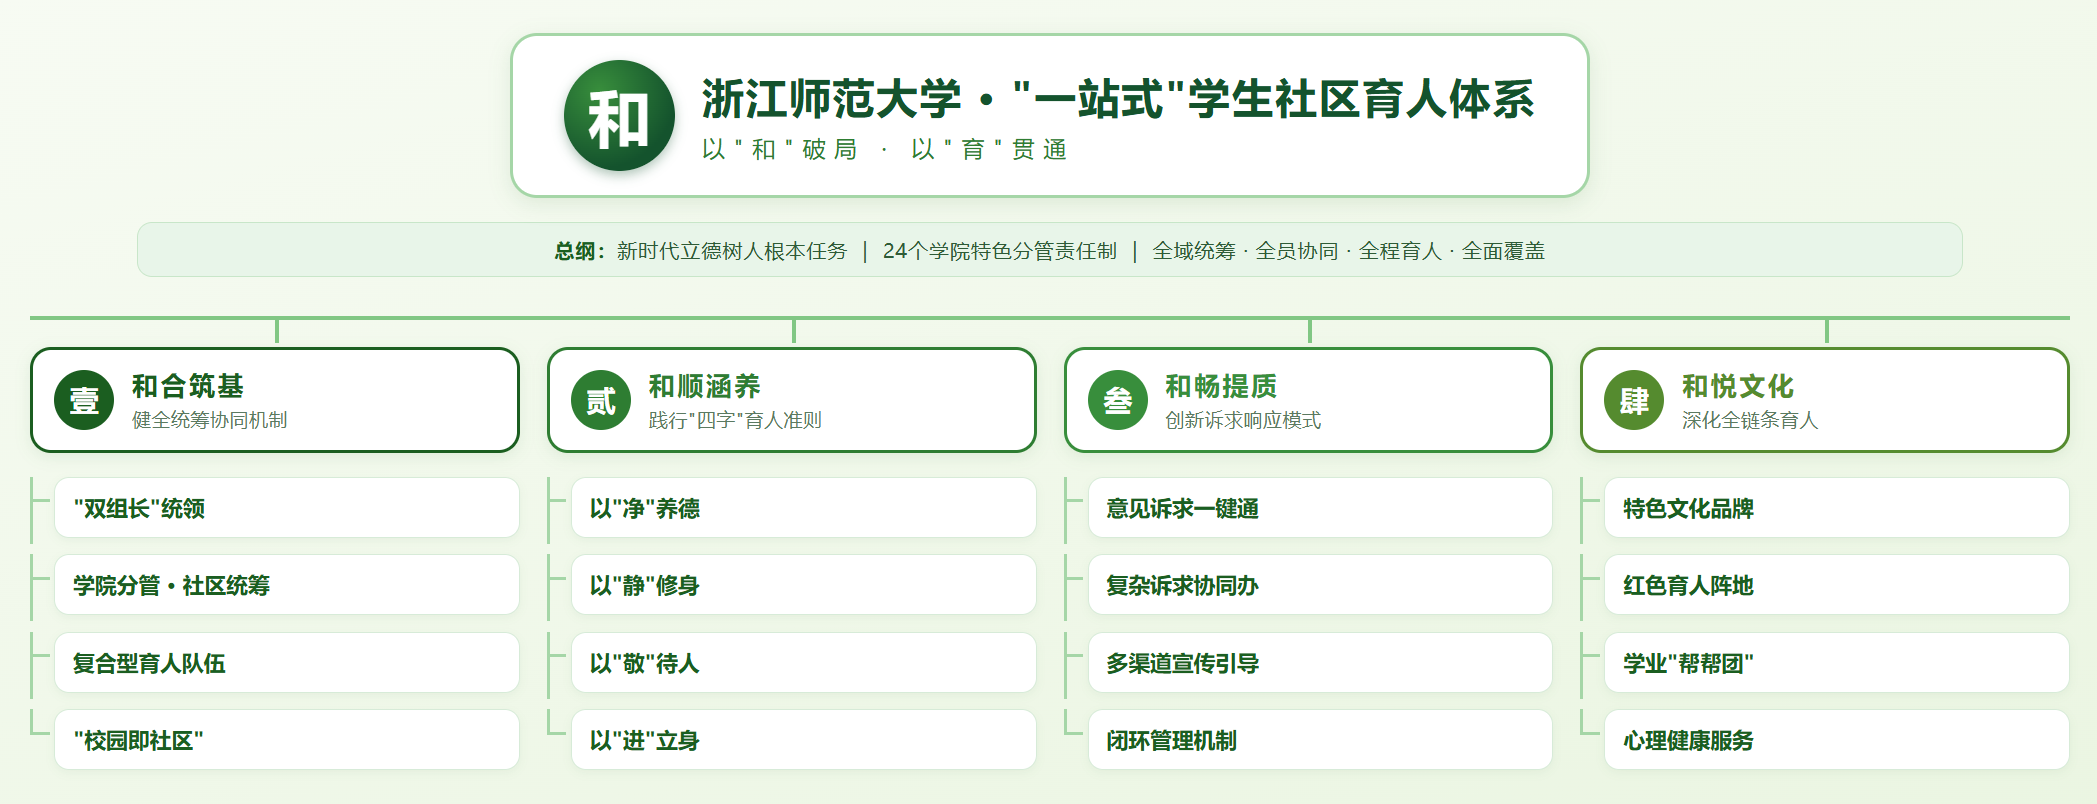Open the 复合型育人队伍 item

tap(287, 663)
